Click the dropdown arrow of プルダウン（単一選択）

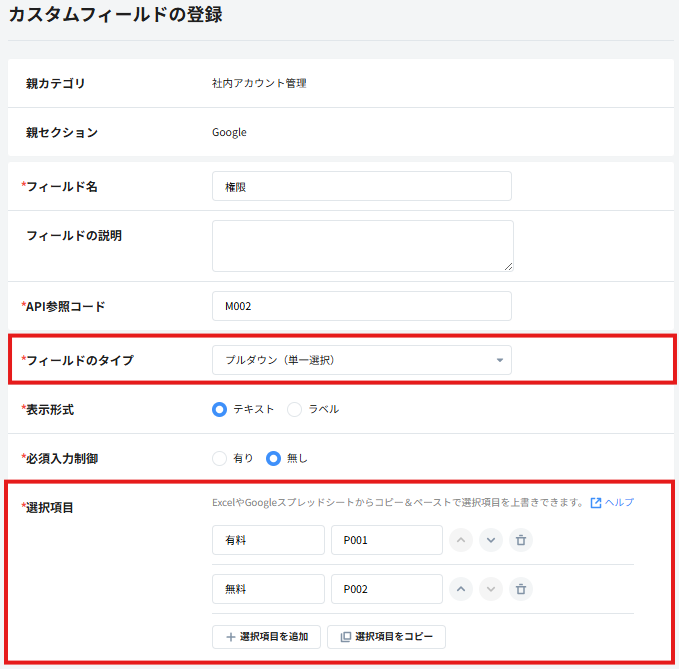coord(500,360)
